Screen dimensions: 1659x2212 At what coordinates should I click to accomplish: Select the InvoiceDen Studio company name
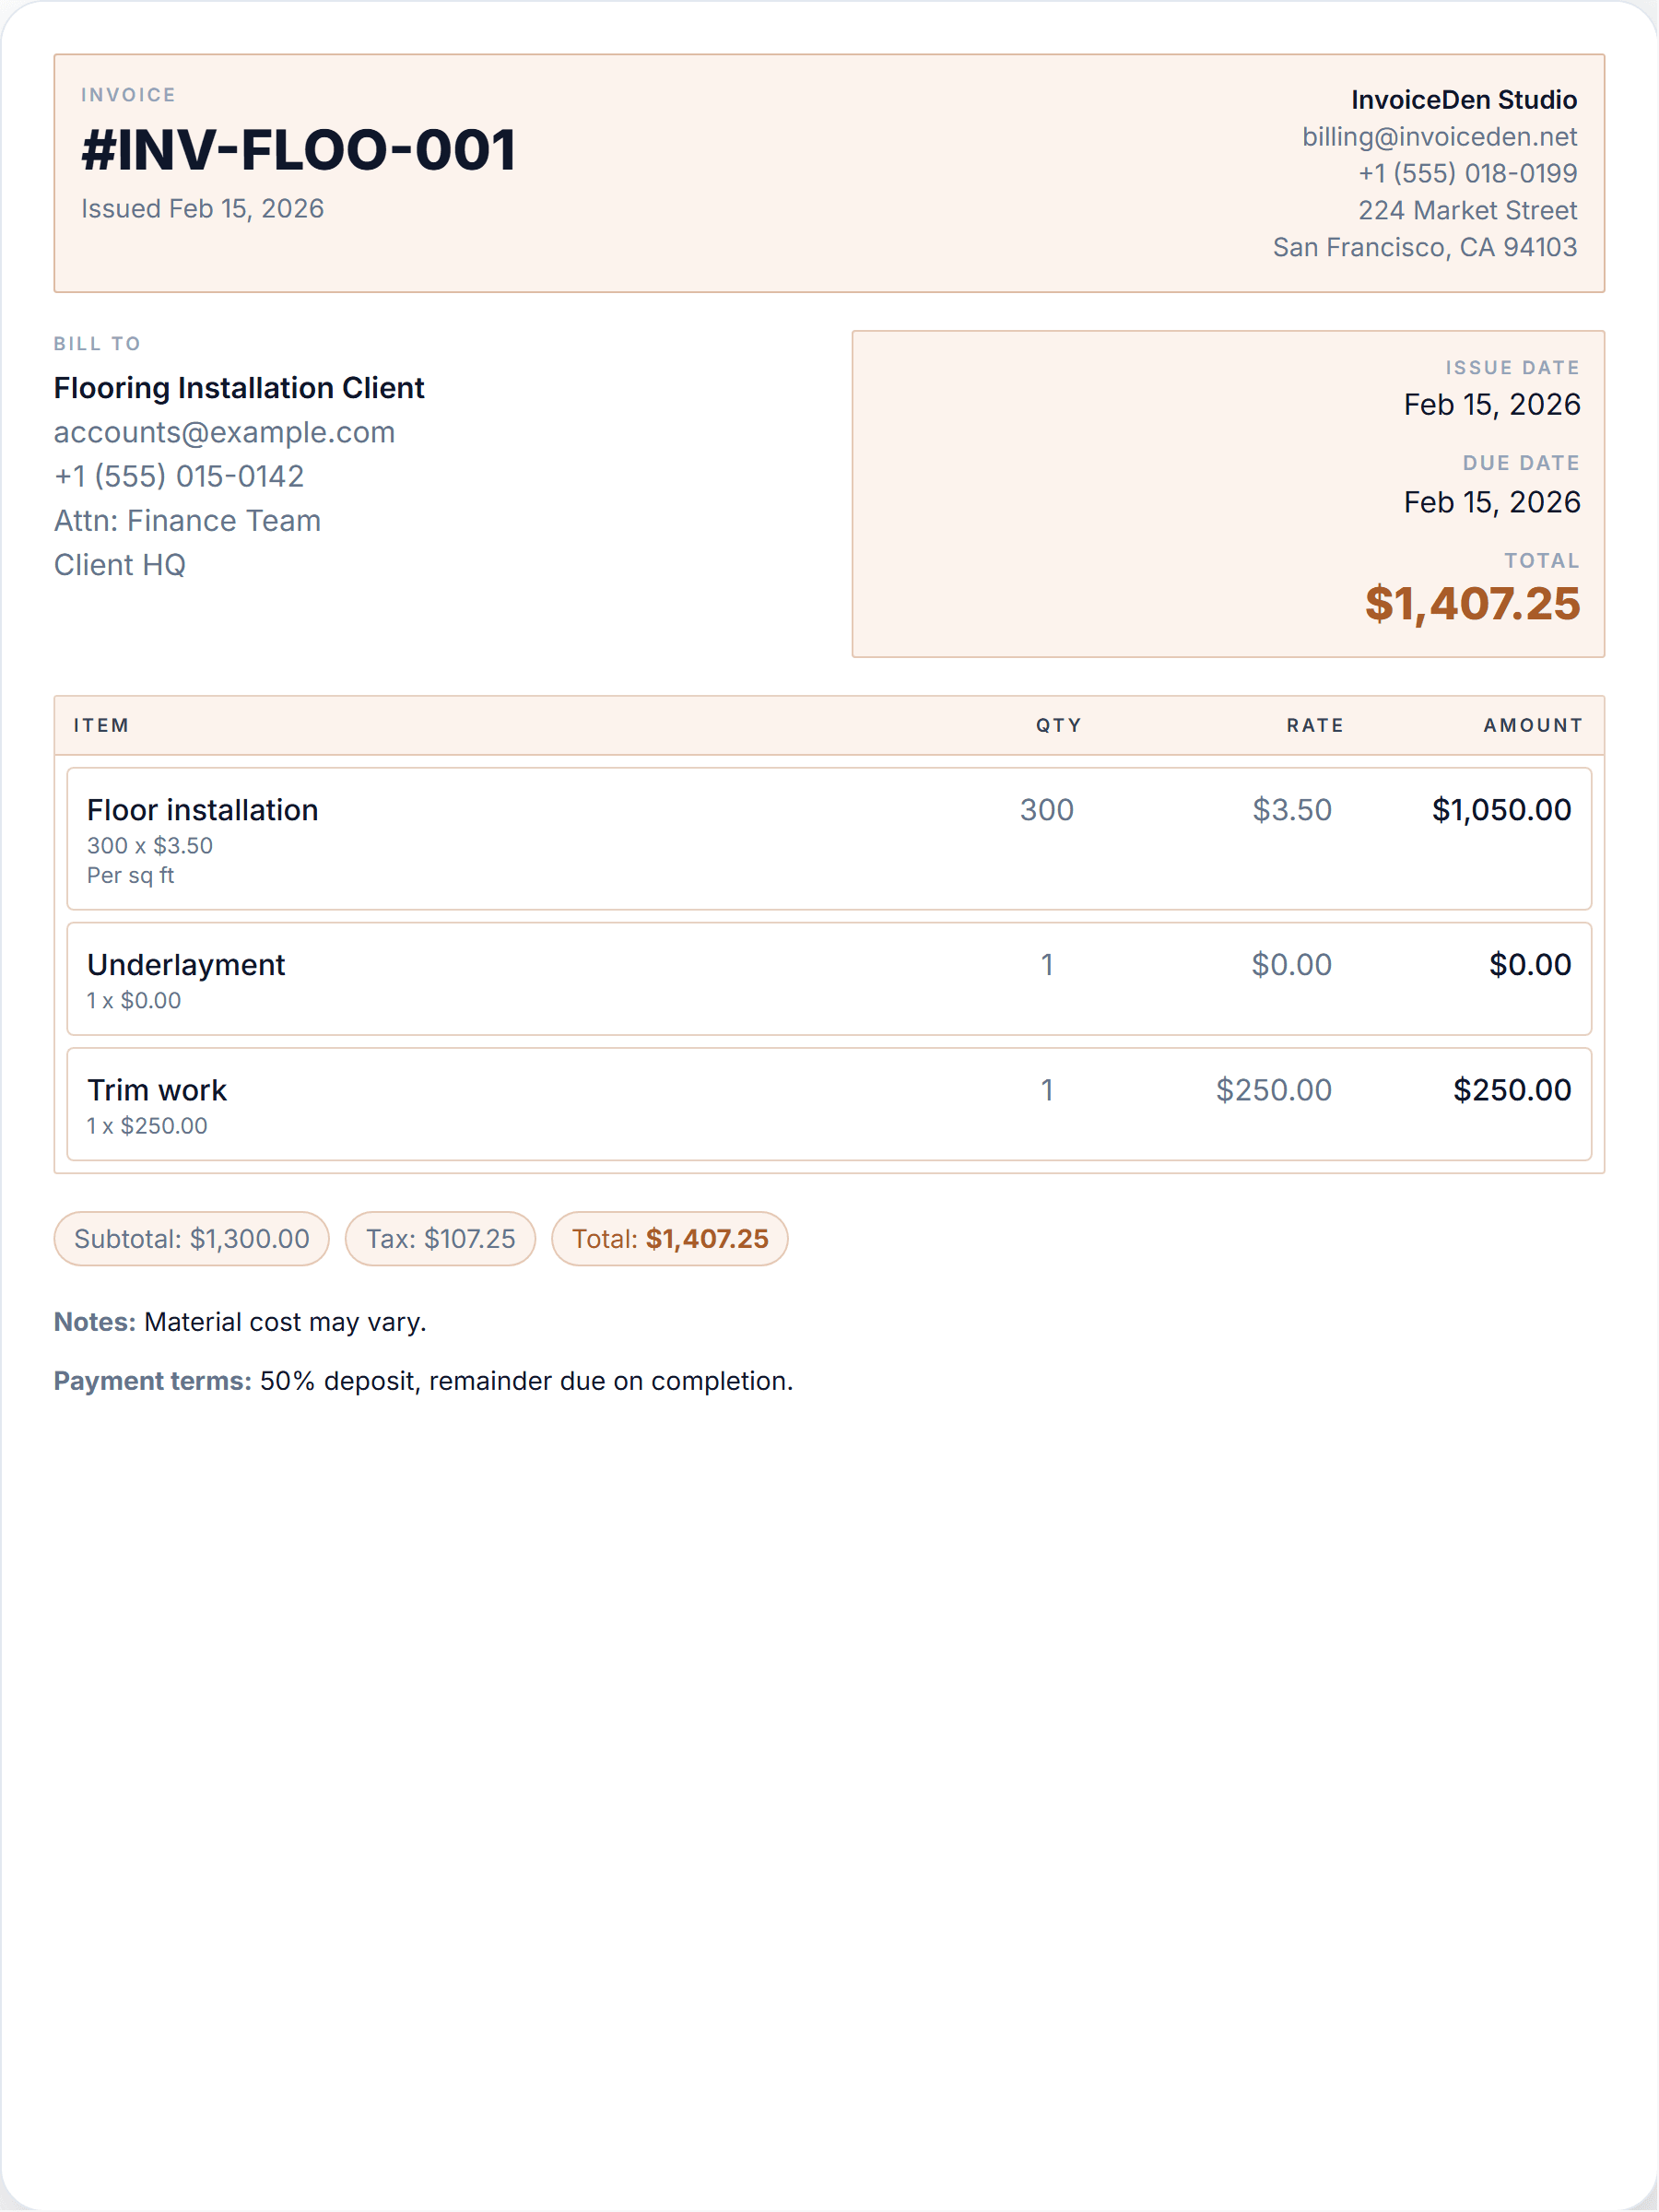1464,100
